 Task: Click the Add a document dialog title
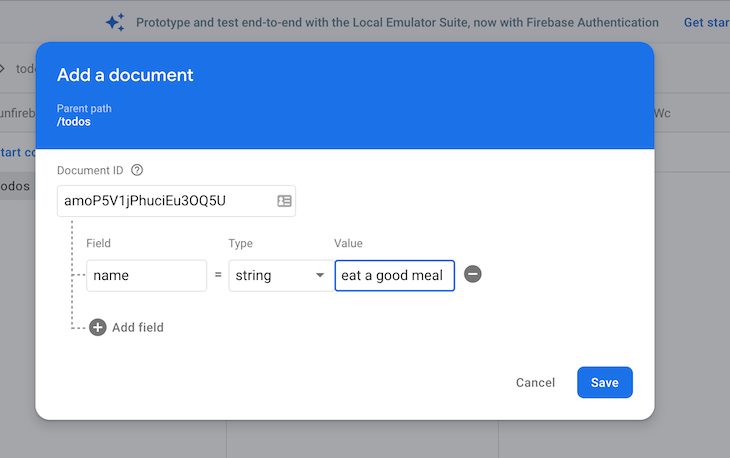click(x=125, y=75)
